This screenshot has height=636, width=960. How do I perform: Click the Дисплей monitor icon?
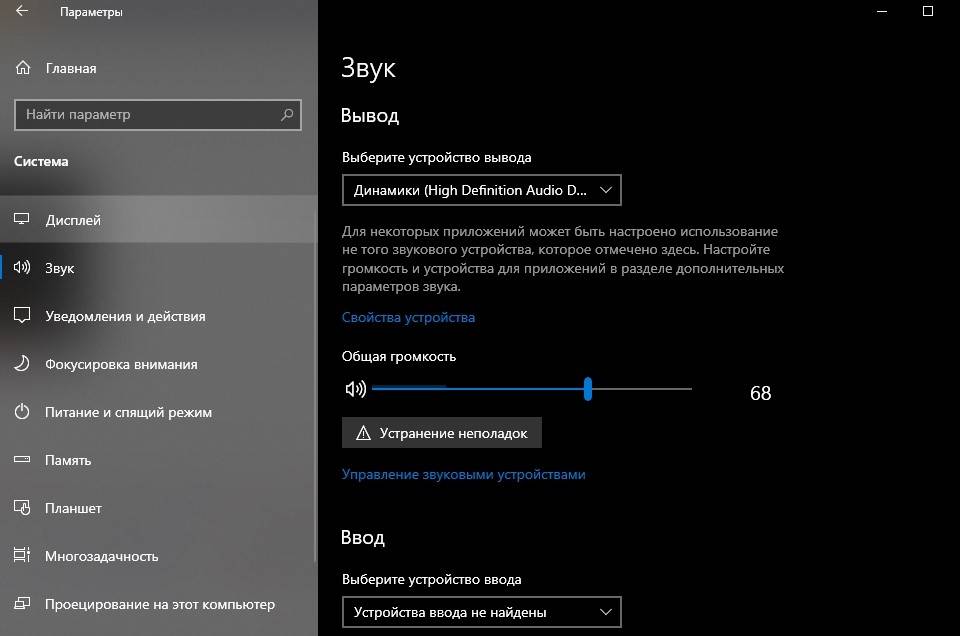pos(22,220)
